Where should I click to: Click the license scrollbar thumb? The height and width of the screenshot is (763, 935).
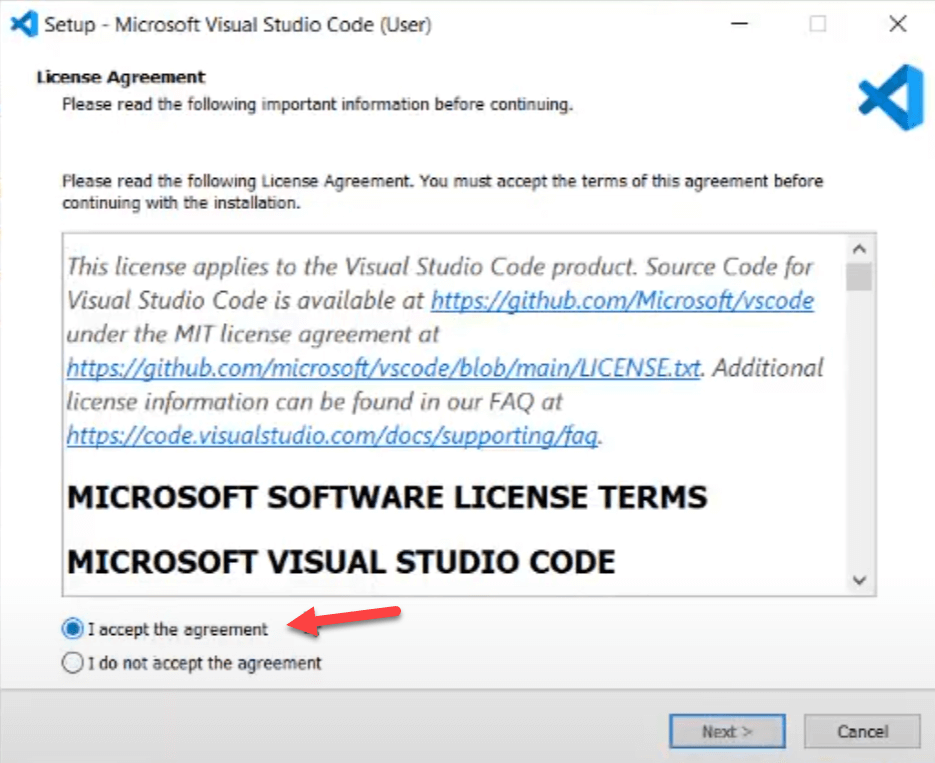point(858,276)
